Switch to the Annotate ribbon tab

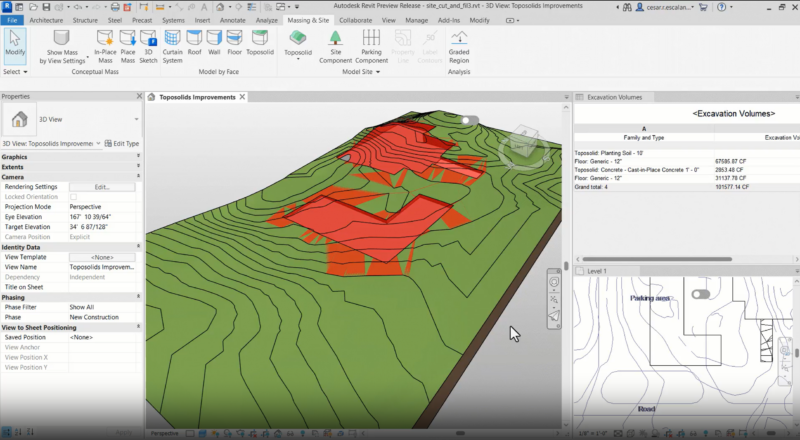[x=233, y=20]
